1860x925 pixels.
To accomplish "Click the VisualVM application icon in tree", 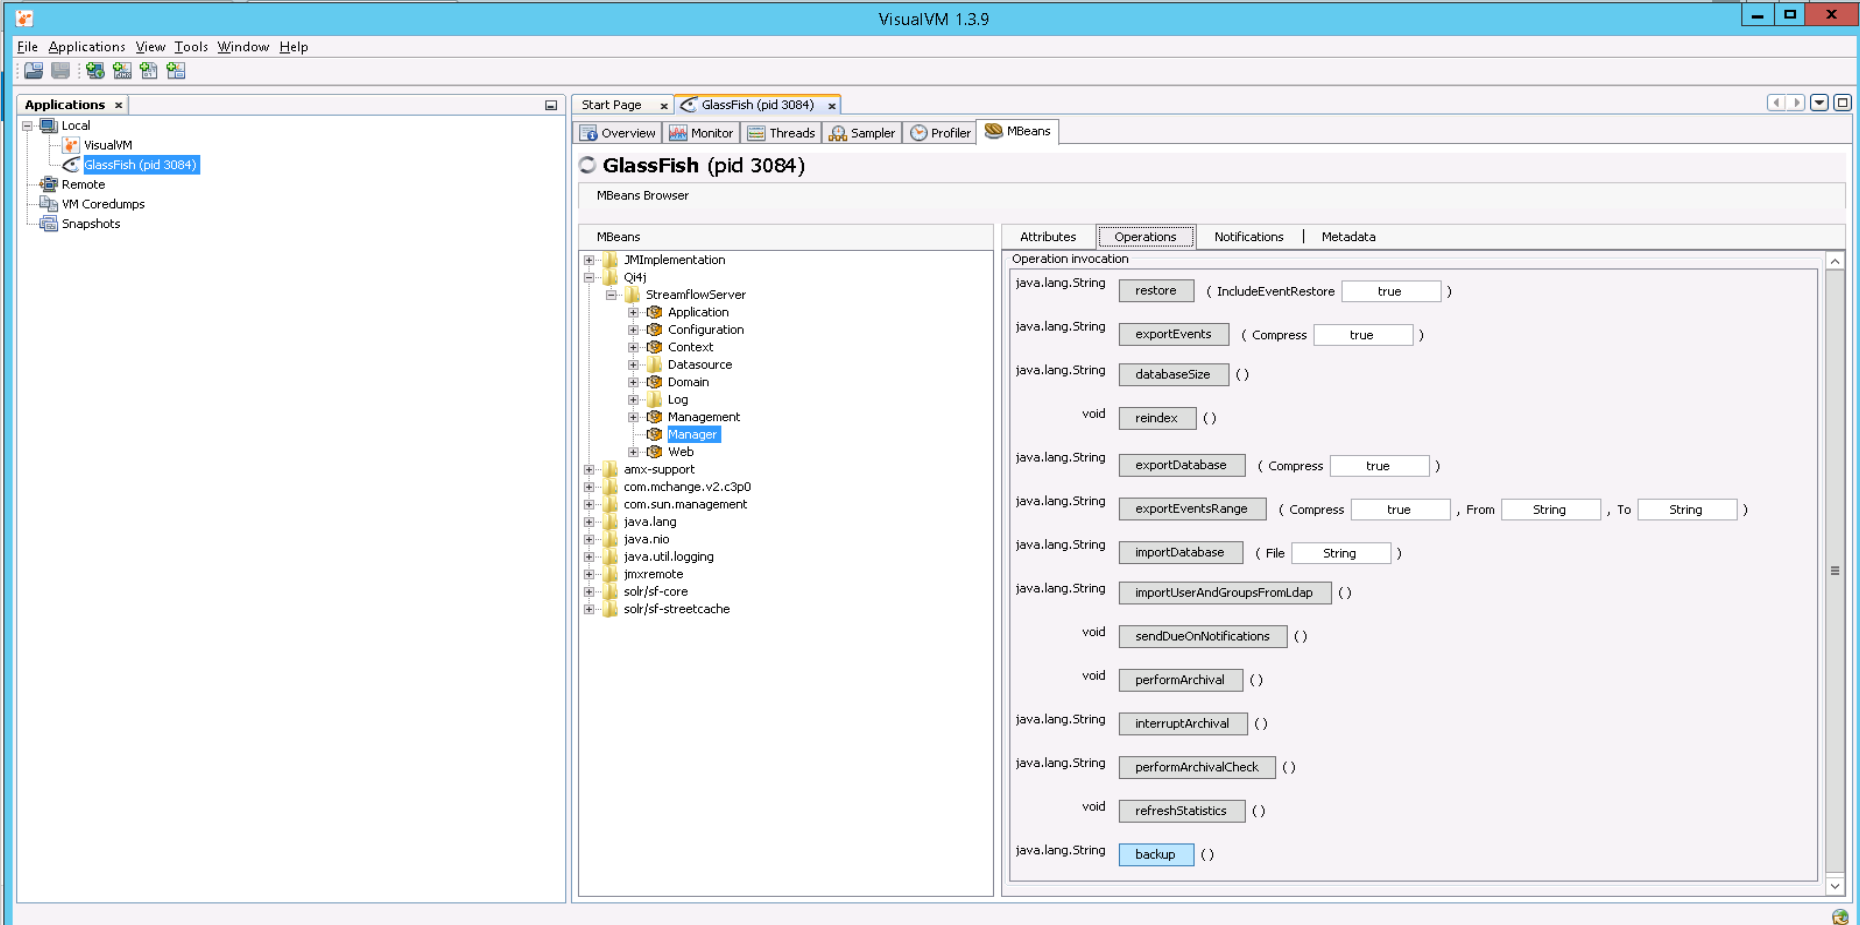I will coord(71,145).
